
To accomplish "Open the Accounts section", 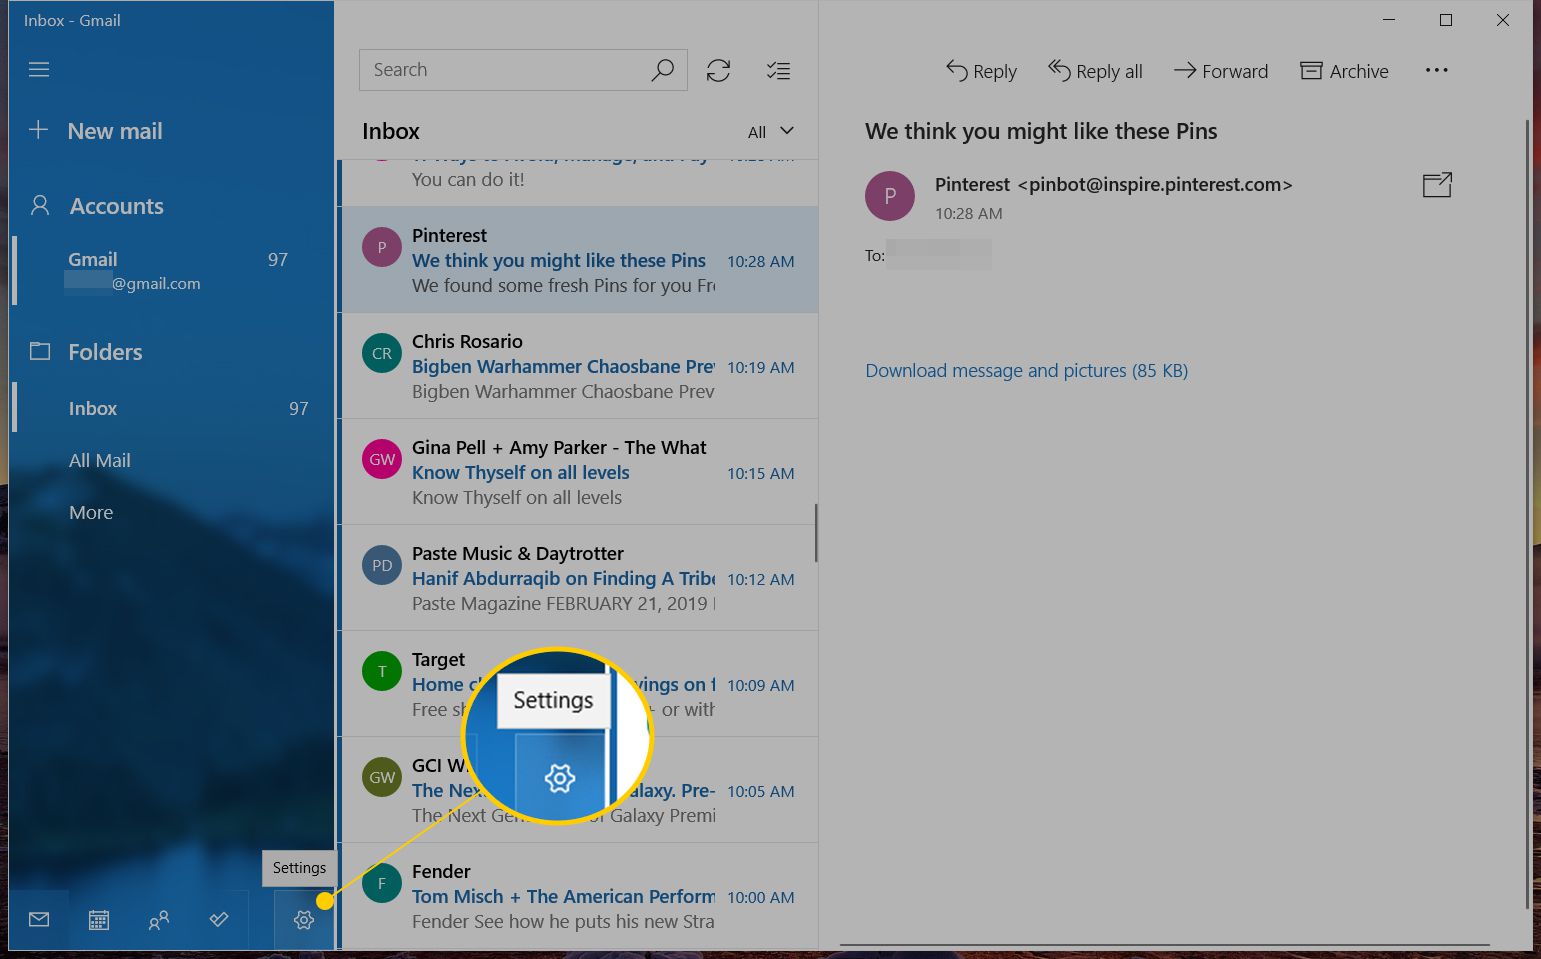I will (116, 206).
